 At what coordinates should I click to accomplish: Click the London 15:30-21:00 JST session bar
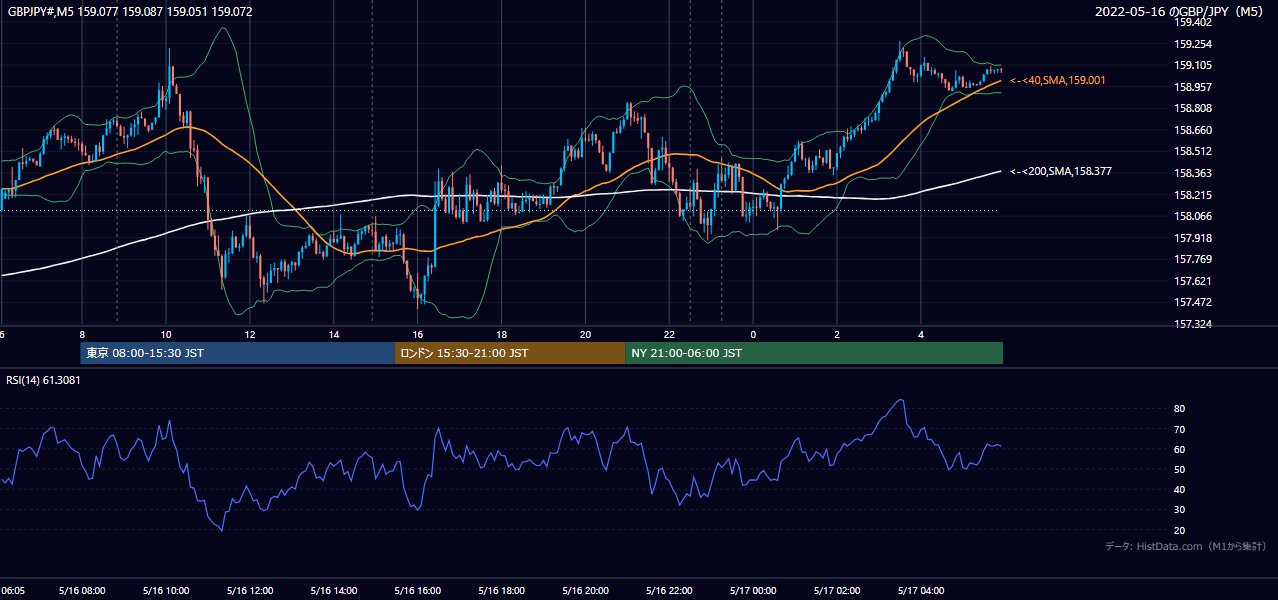pos(510,353)
